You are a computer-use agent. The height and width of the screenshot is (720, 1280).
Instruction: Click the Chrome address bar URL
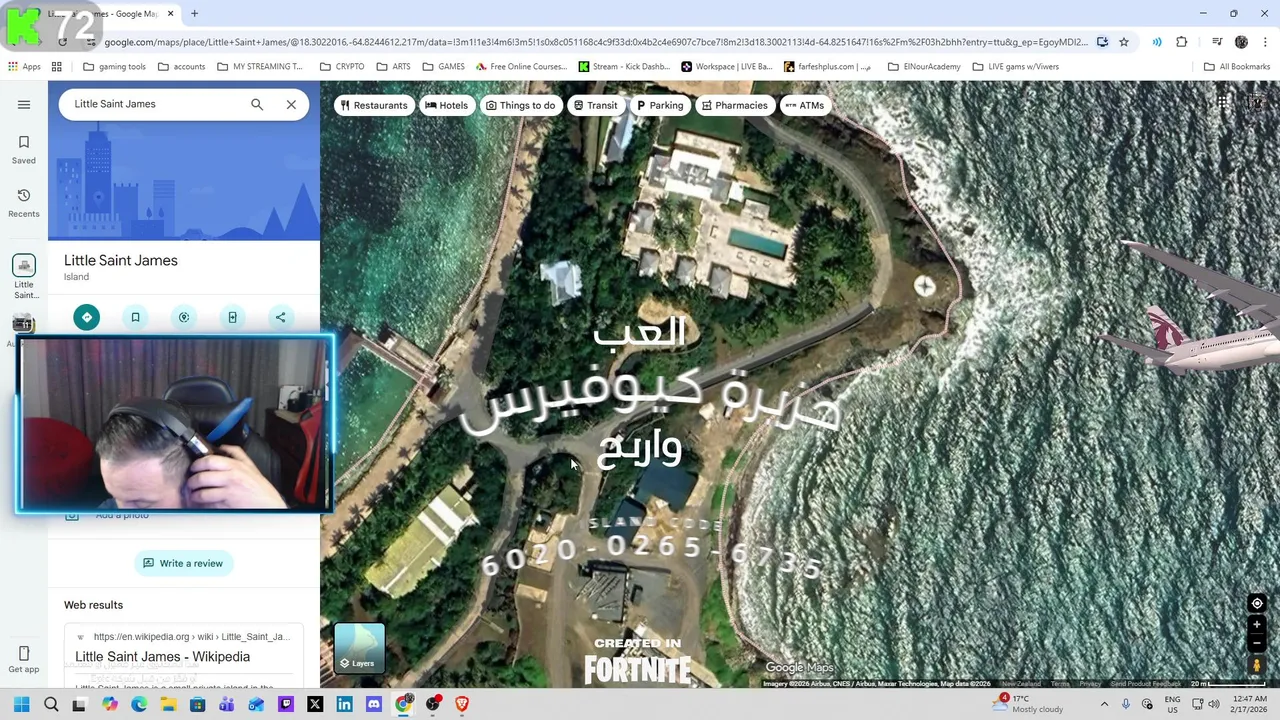595,42
